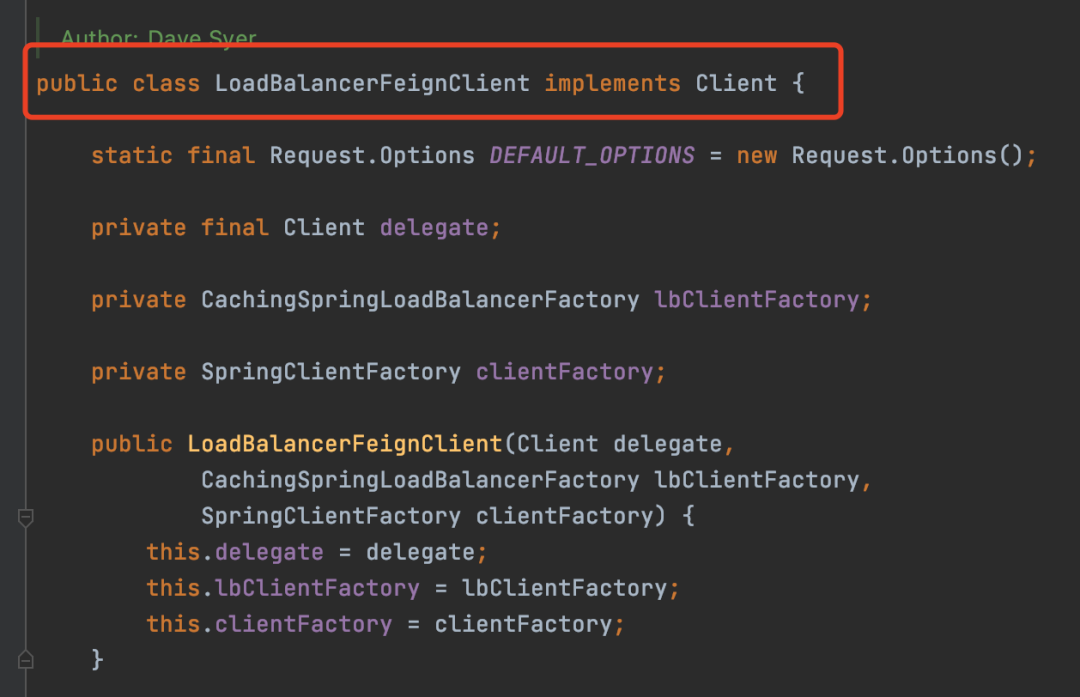The image size is (1080, 697).
Task: Click Client type in the 'private final' declaration
Action: click(324, 228)
